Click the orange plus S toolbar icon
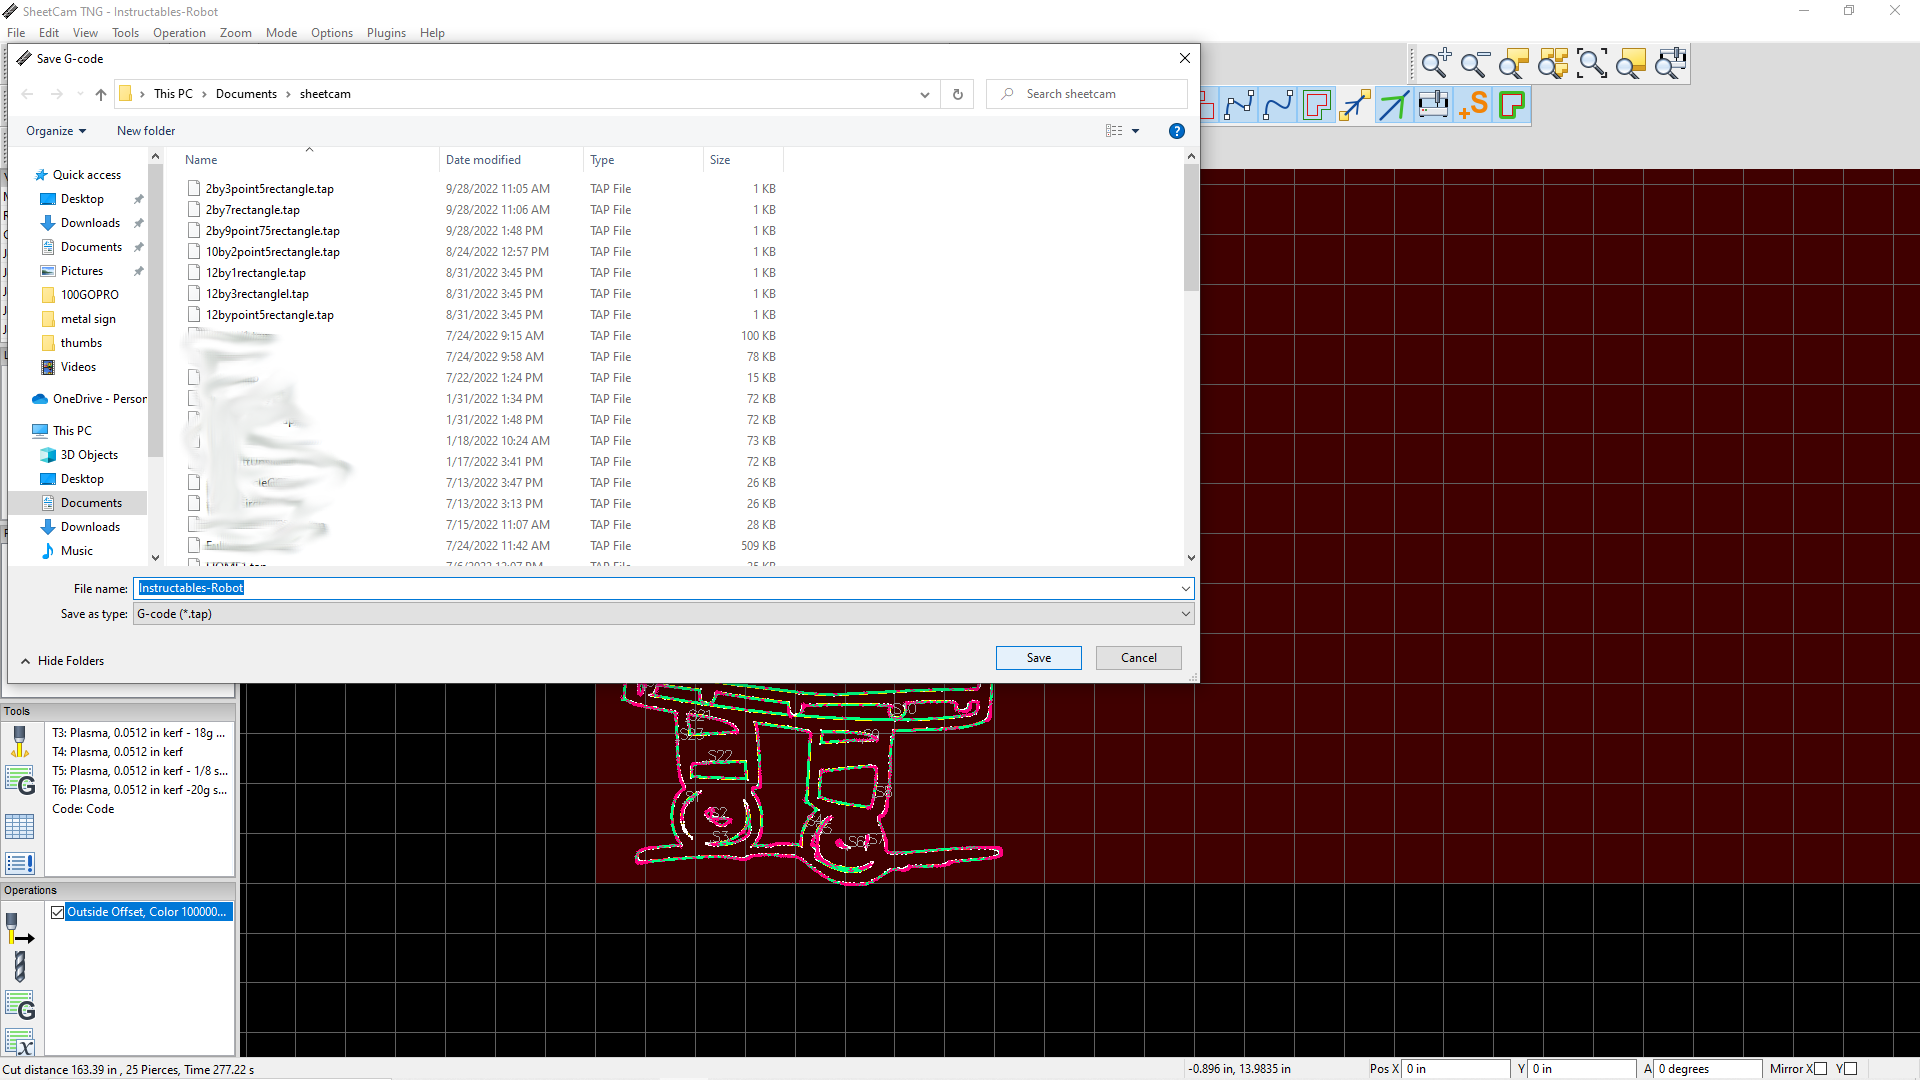 coord(1473,105)
